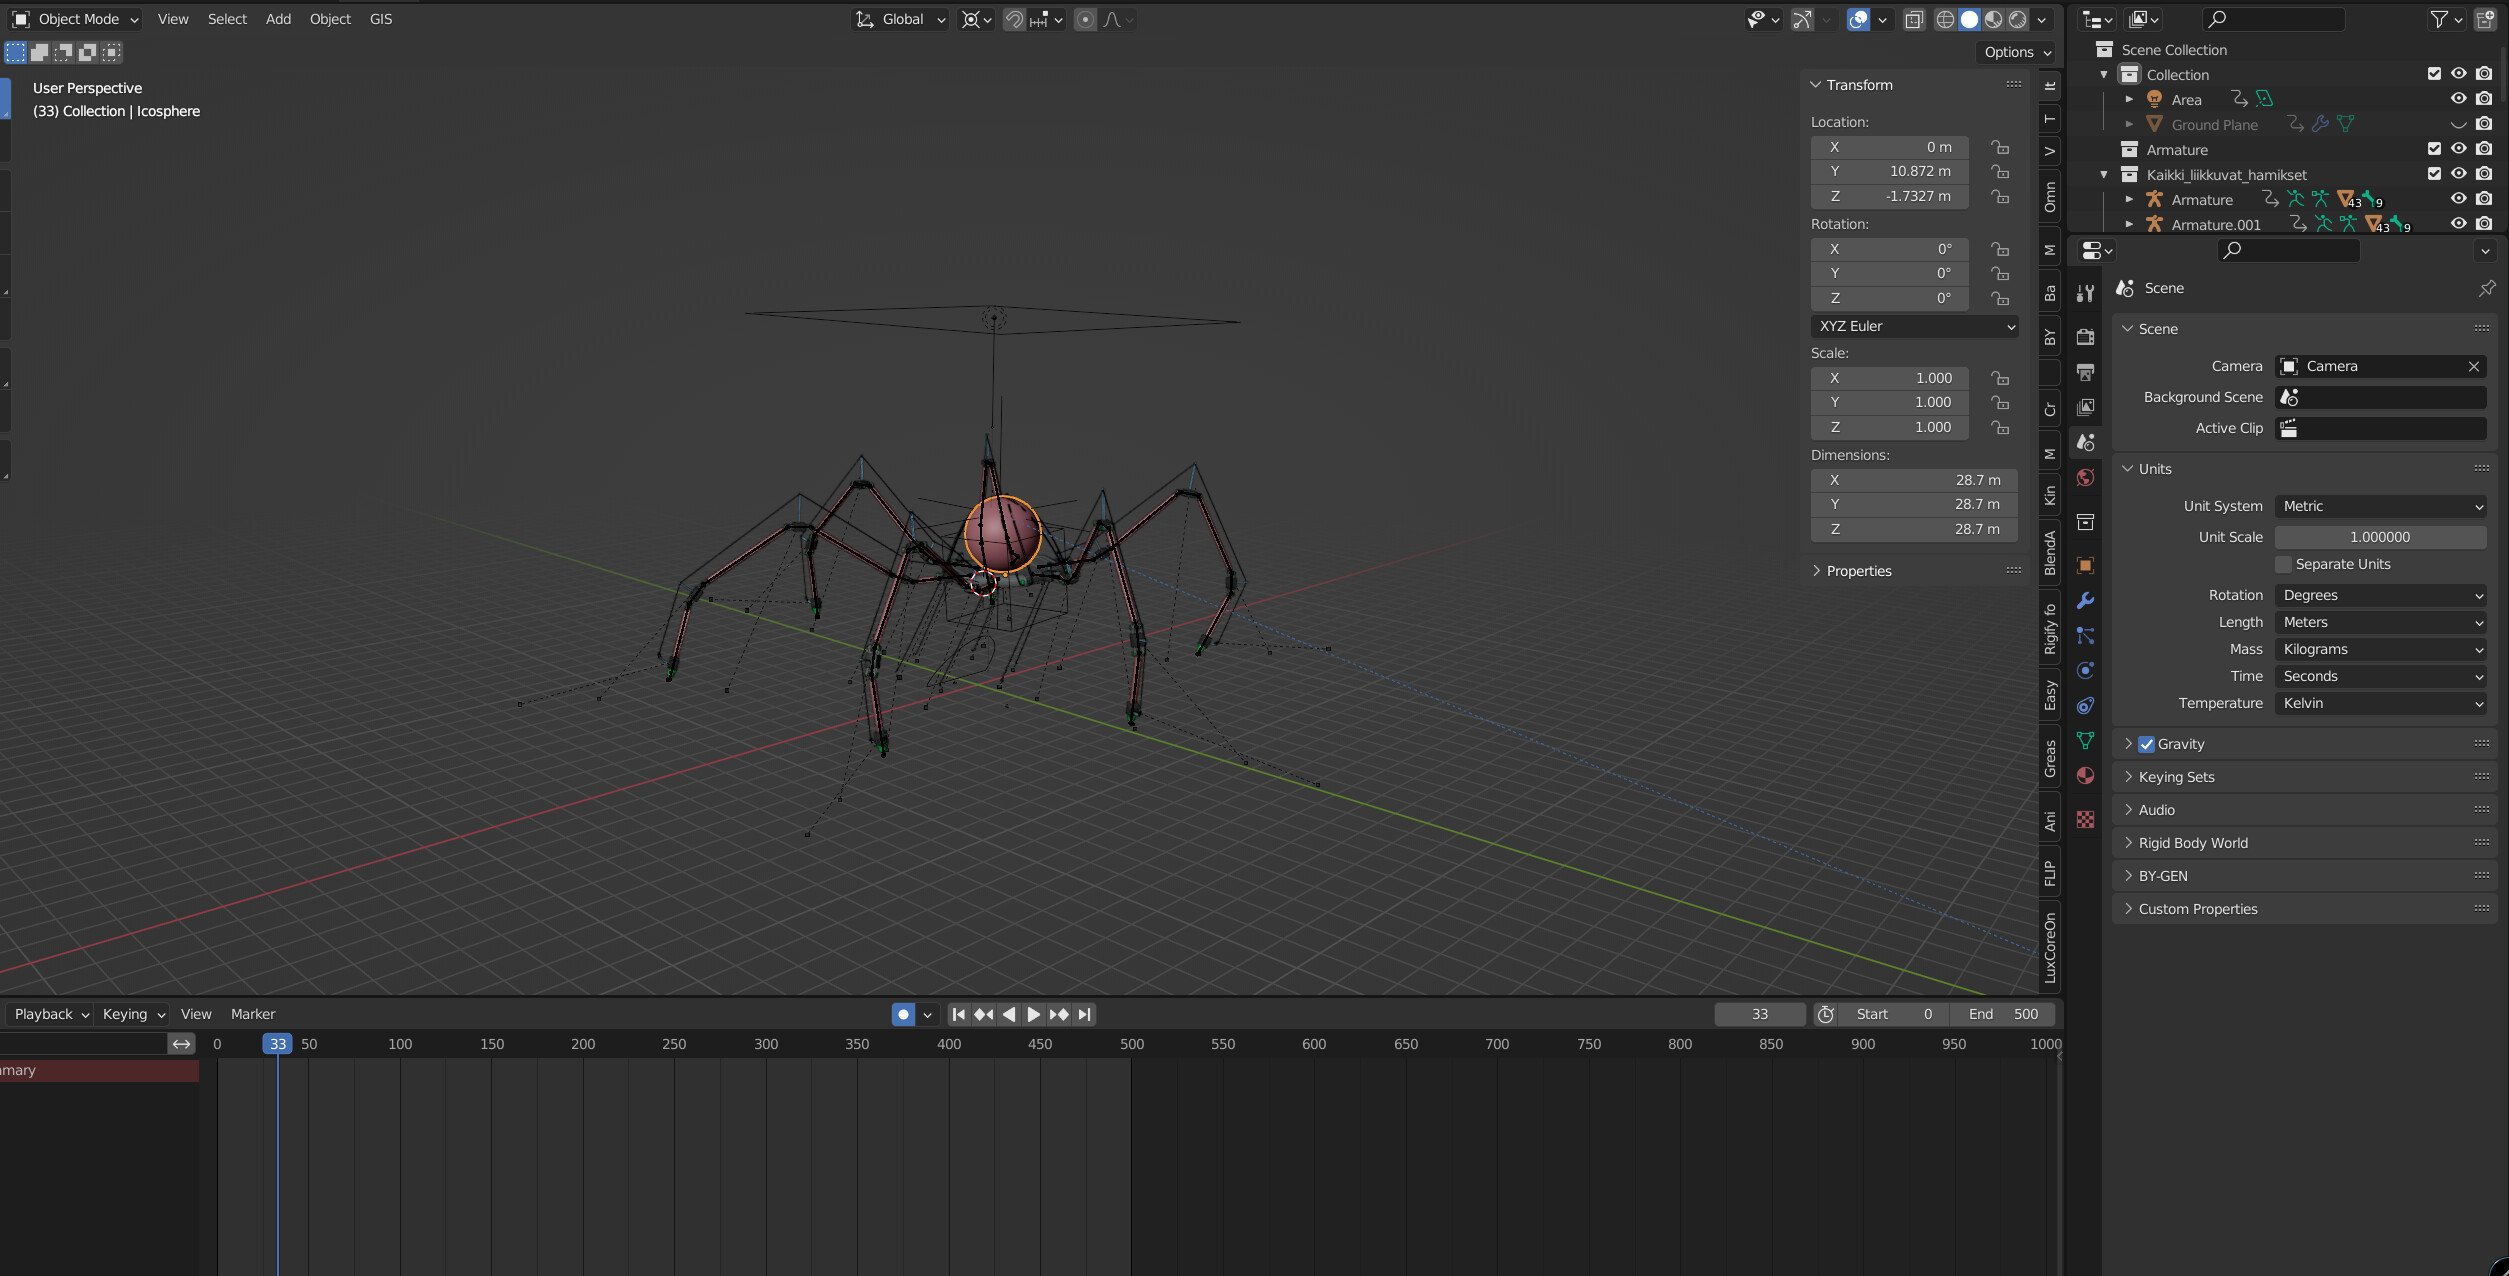The width and height of the screenshot is (2509, 1276).
Task: Open the View Layer properties tab icon
Action: click(2085, 407)
